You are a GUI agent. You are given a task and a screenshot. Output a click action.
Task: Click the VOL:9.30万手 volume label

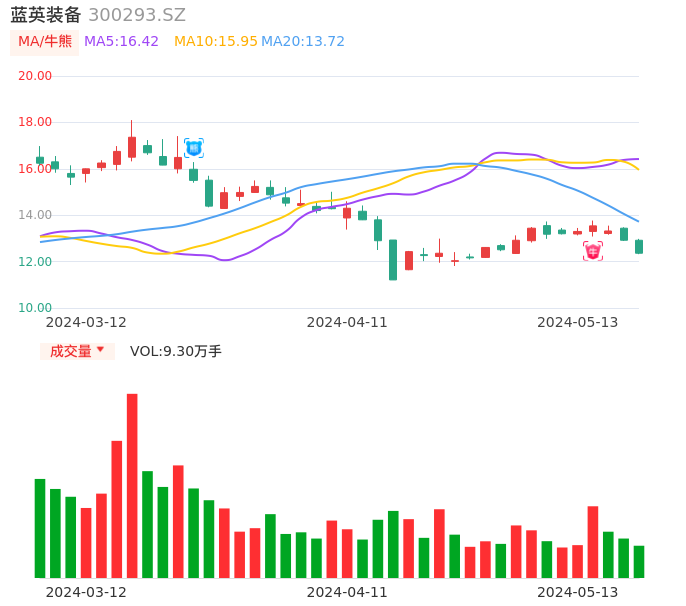point(176,351)
